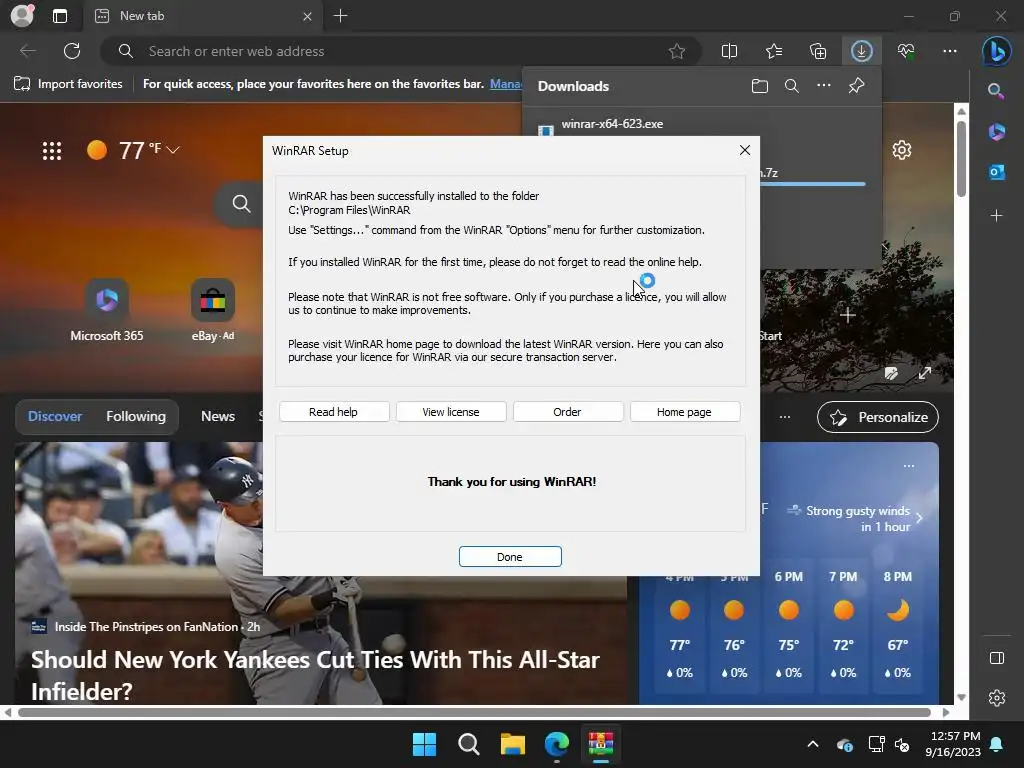Open the News feed tab
The width and height of the screenshot is (1024, 768).
click(218, 417)
